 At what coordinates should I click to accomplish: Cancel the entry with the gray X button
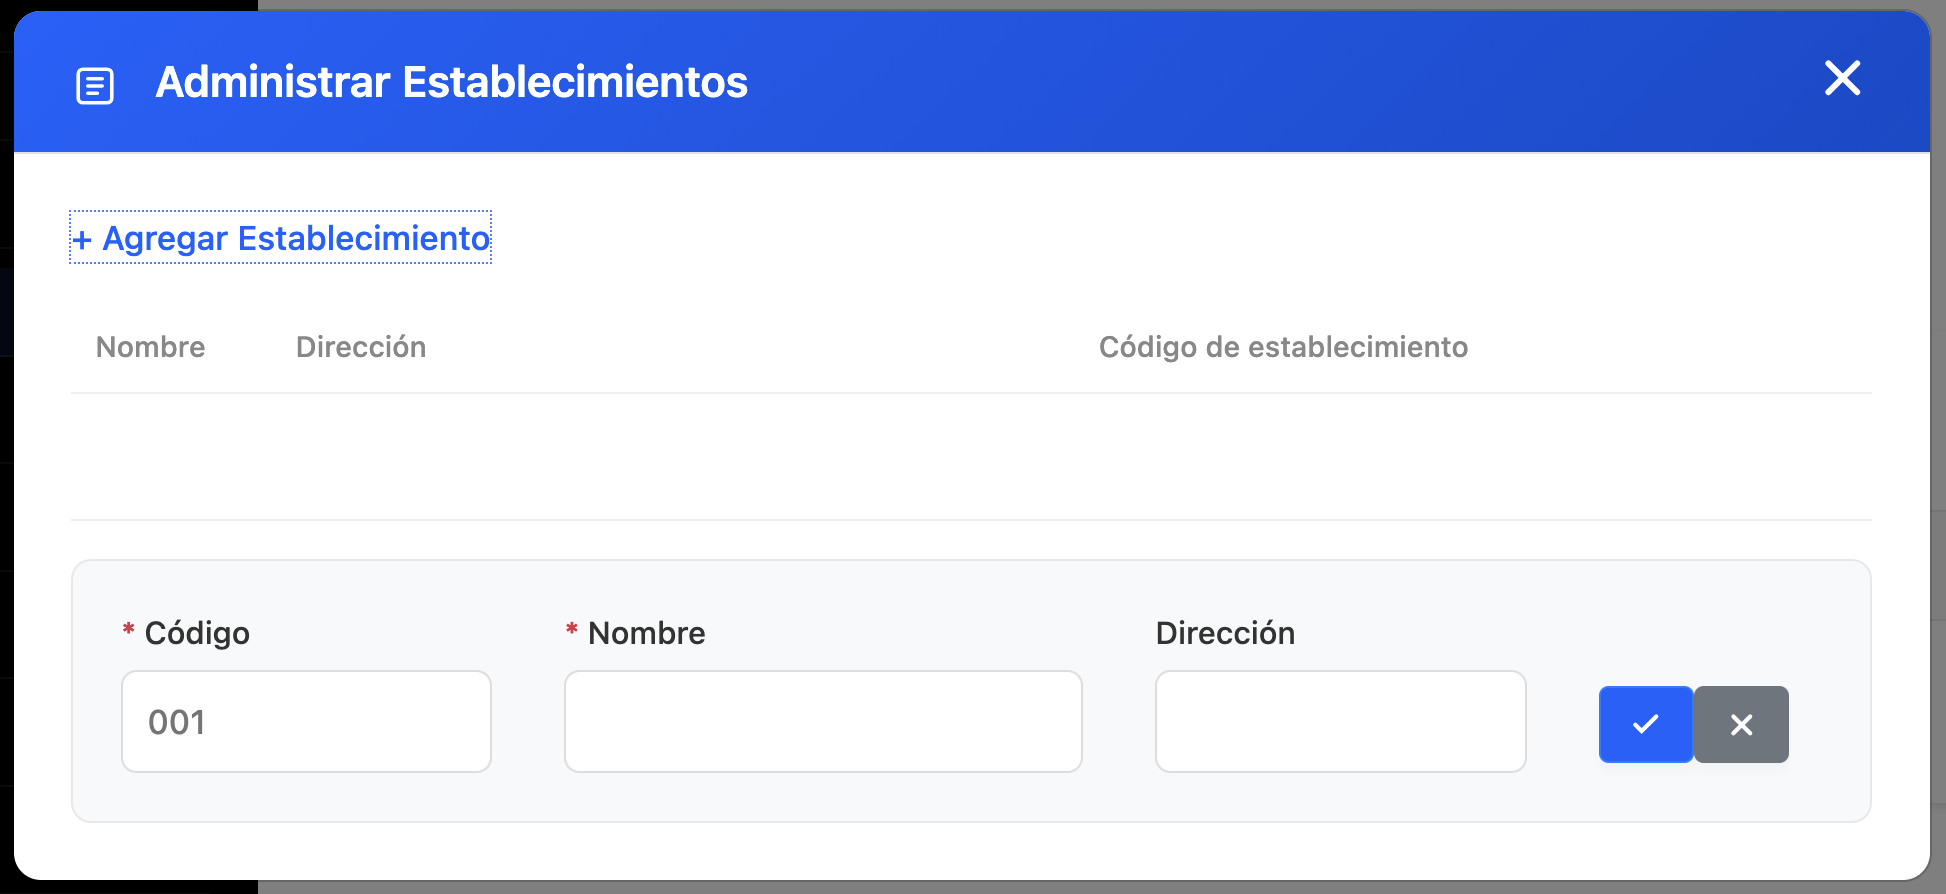point(1741,724)
